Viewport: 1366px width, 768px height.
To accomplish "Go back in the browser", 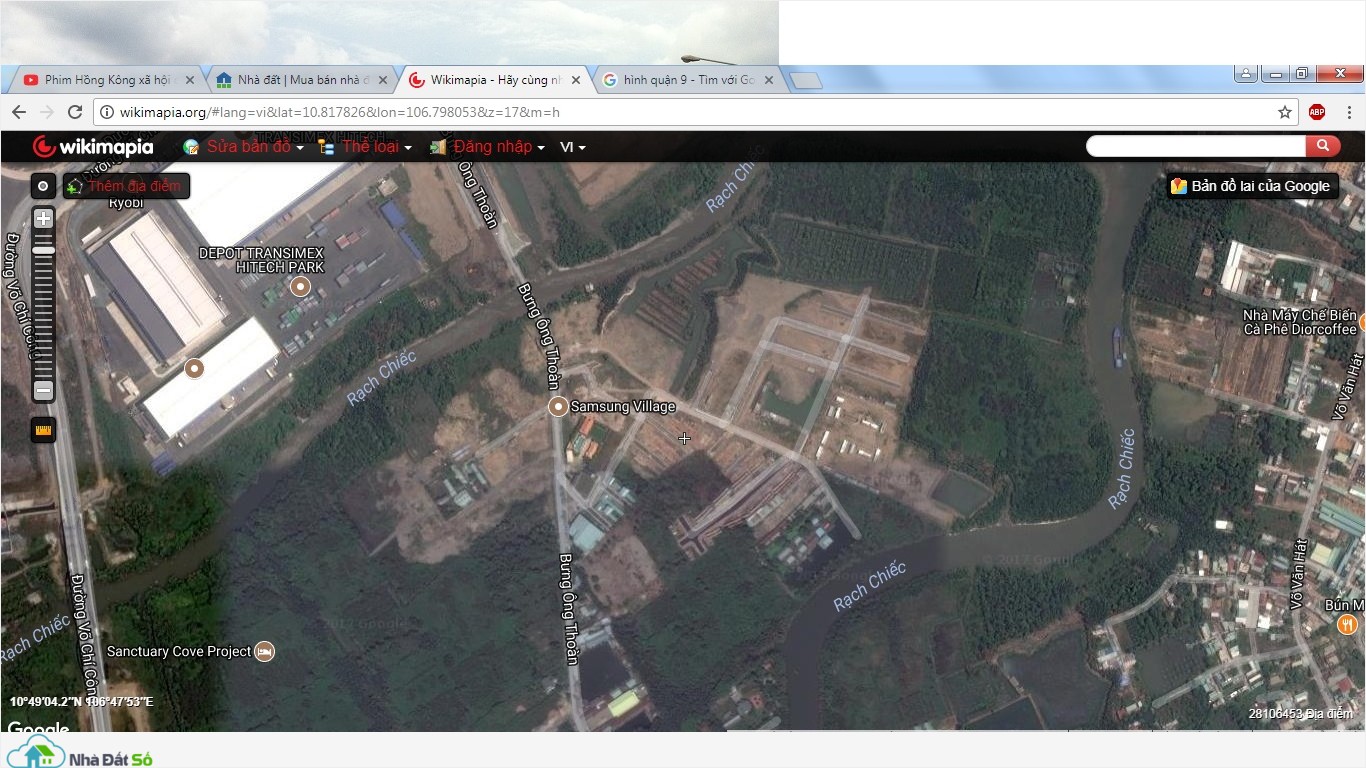I will [x=19, y=112].
